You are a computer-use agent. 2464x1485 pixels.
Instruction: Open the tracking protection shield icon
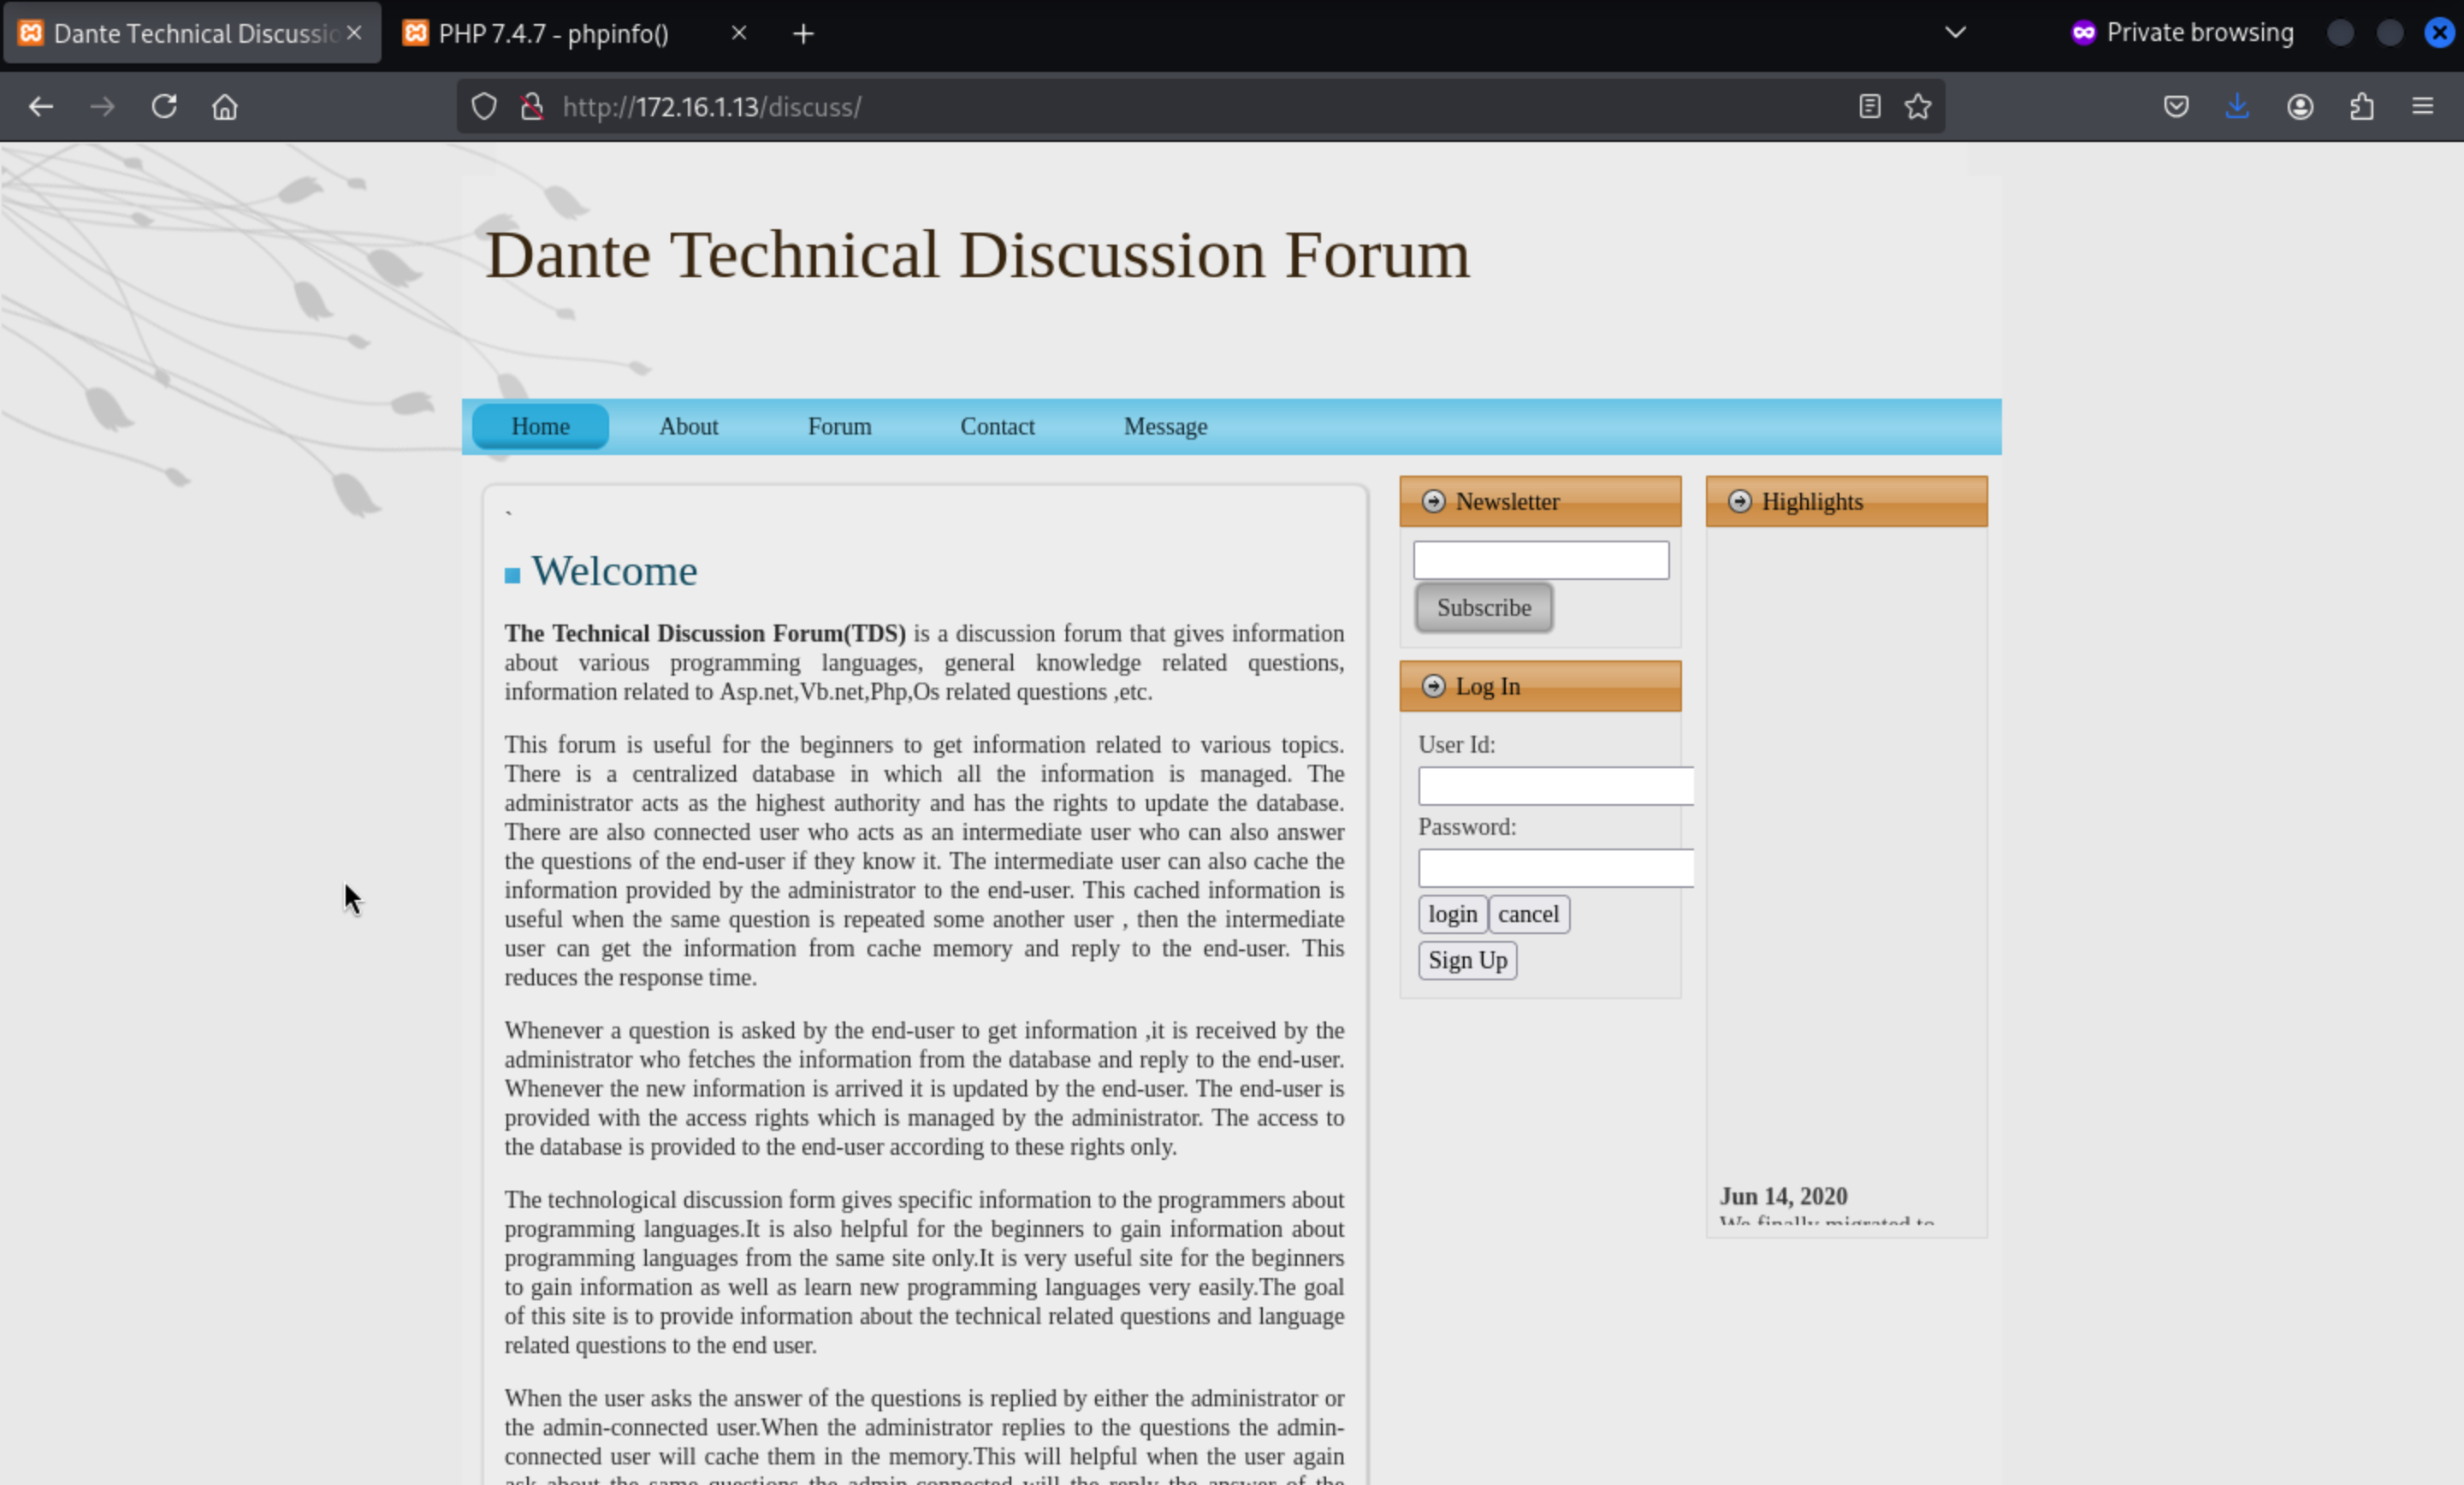point(484,106)
